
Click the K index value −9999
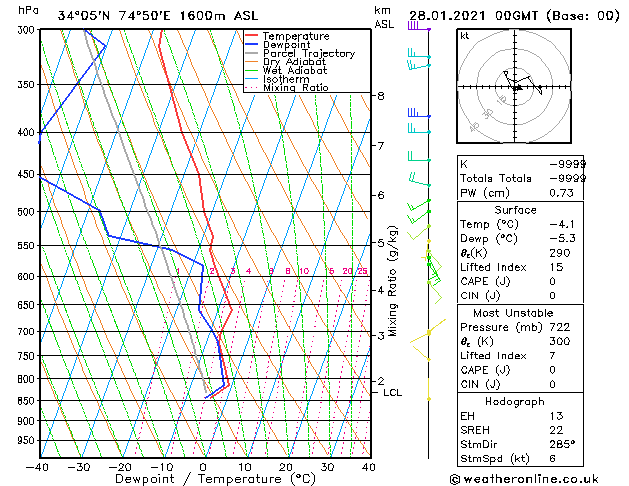coord(567,164)
